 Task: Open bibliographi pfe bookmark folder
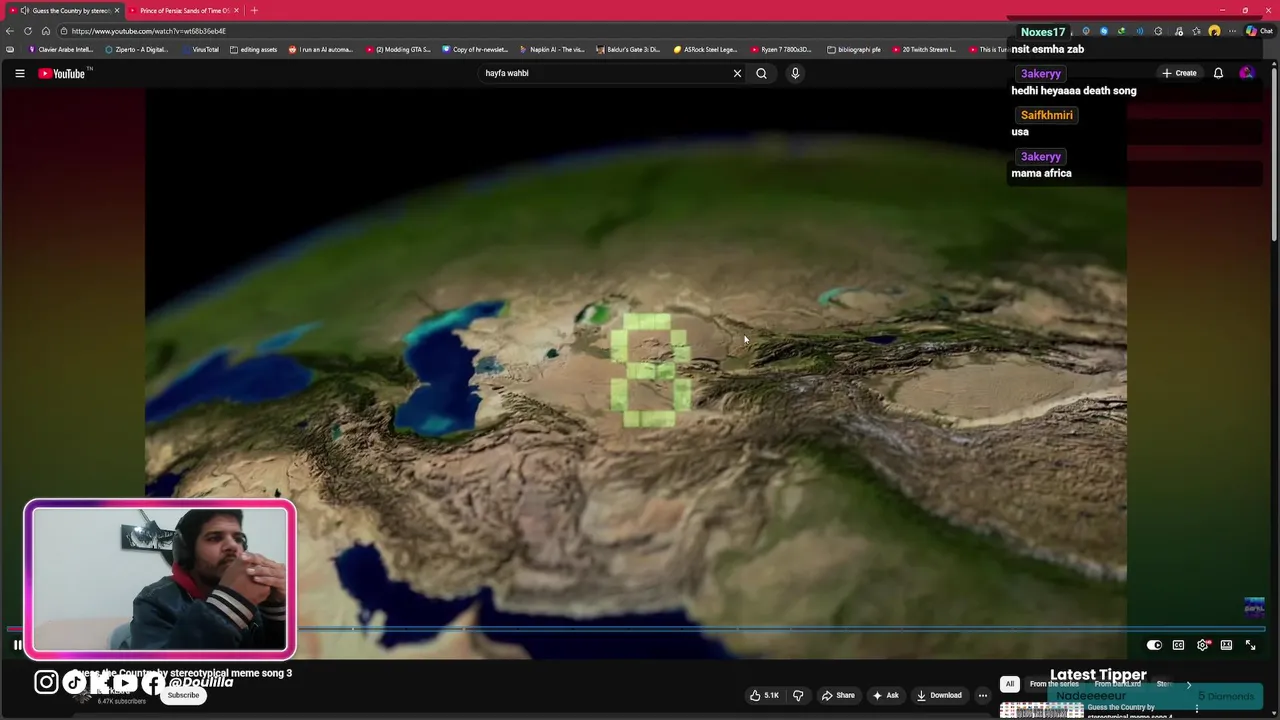pyautogui.click(x=854, y=49)
